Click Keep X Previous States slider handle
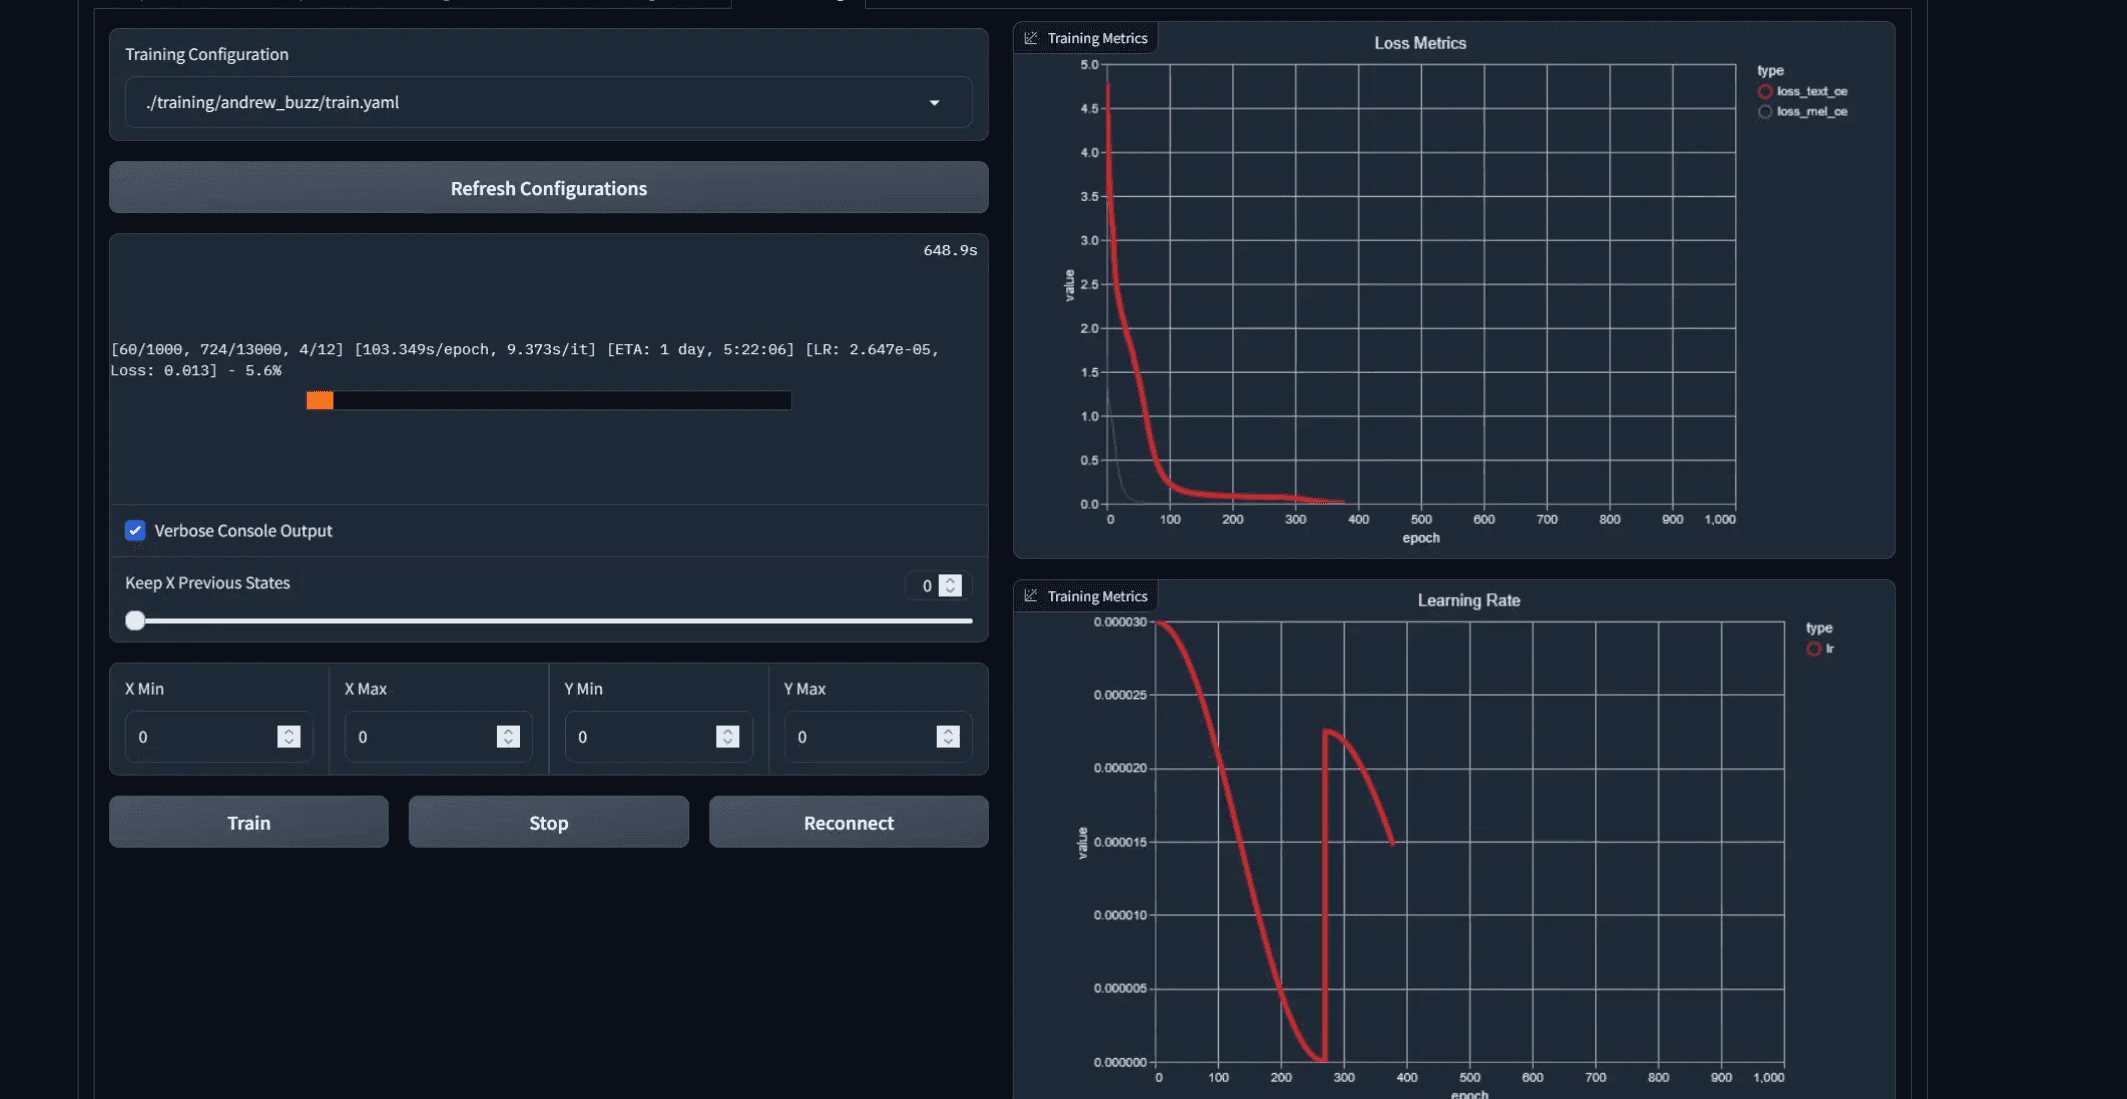 click(x=136, y=621)
